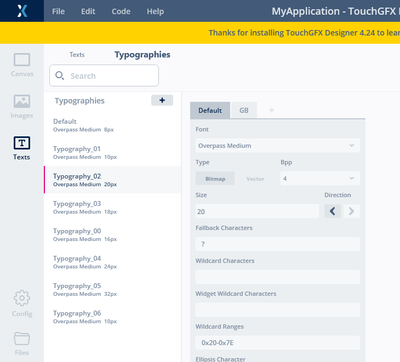This screenshot has width=400, height=362.
Task: Click the Typographies list header
Action: 80,101
